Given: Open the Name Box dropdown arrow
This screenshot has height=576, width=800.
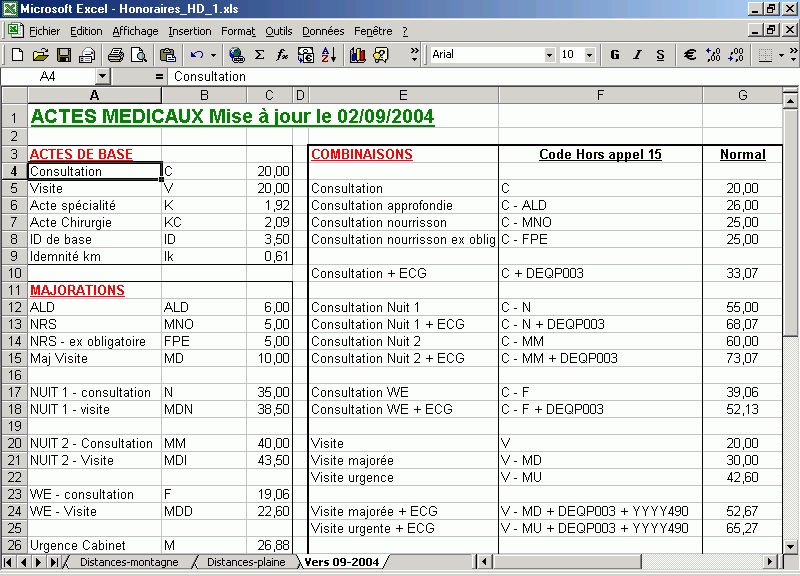Looking at the screenshot, I should click(103, 77).
